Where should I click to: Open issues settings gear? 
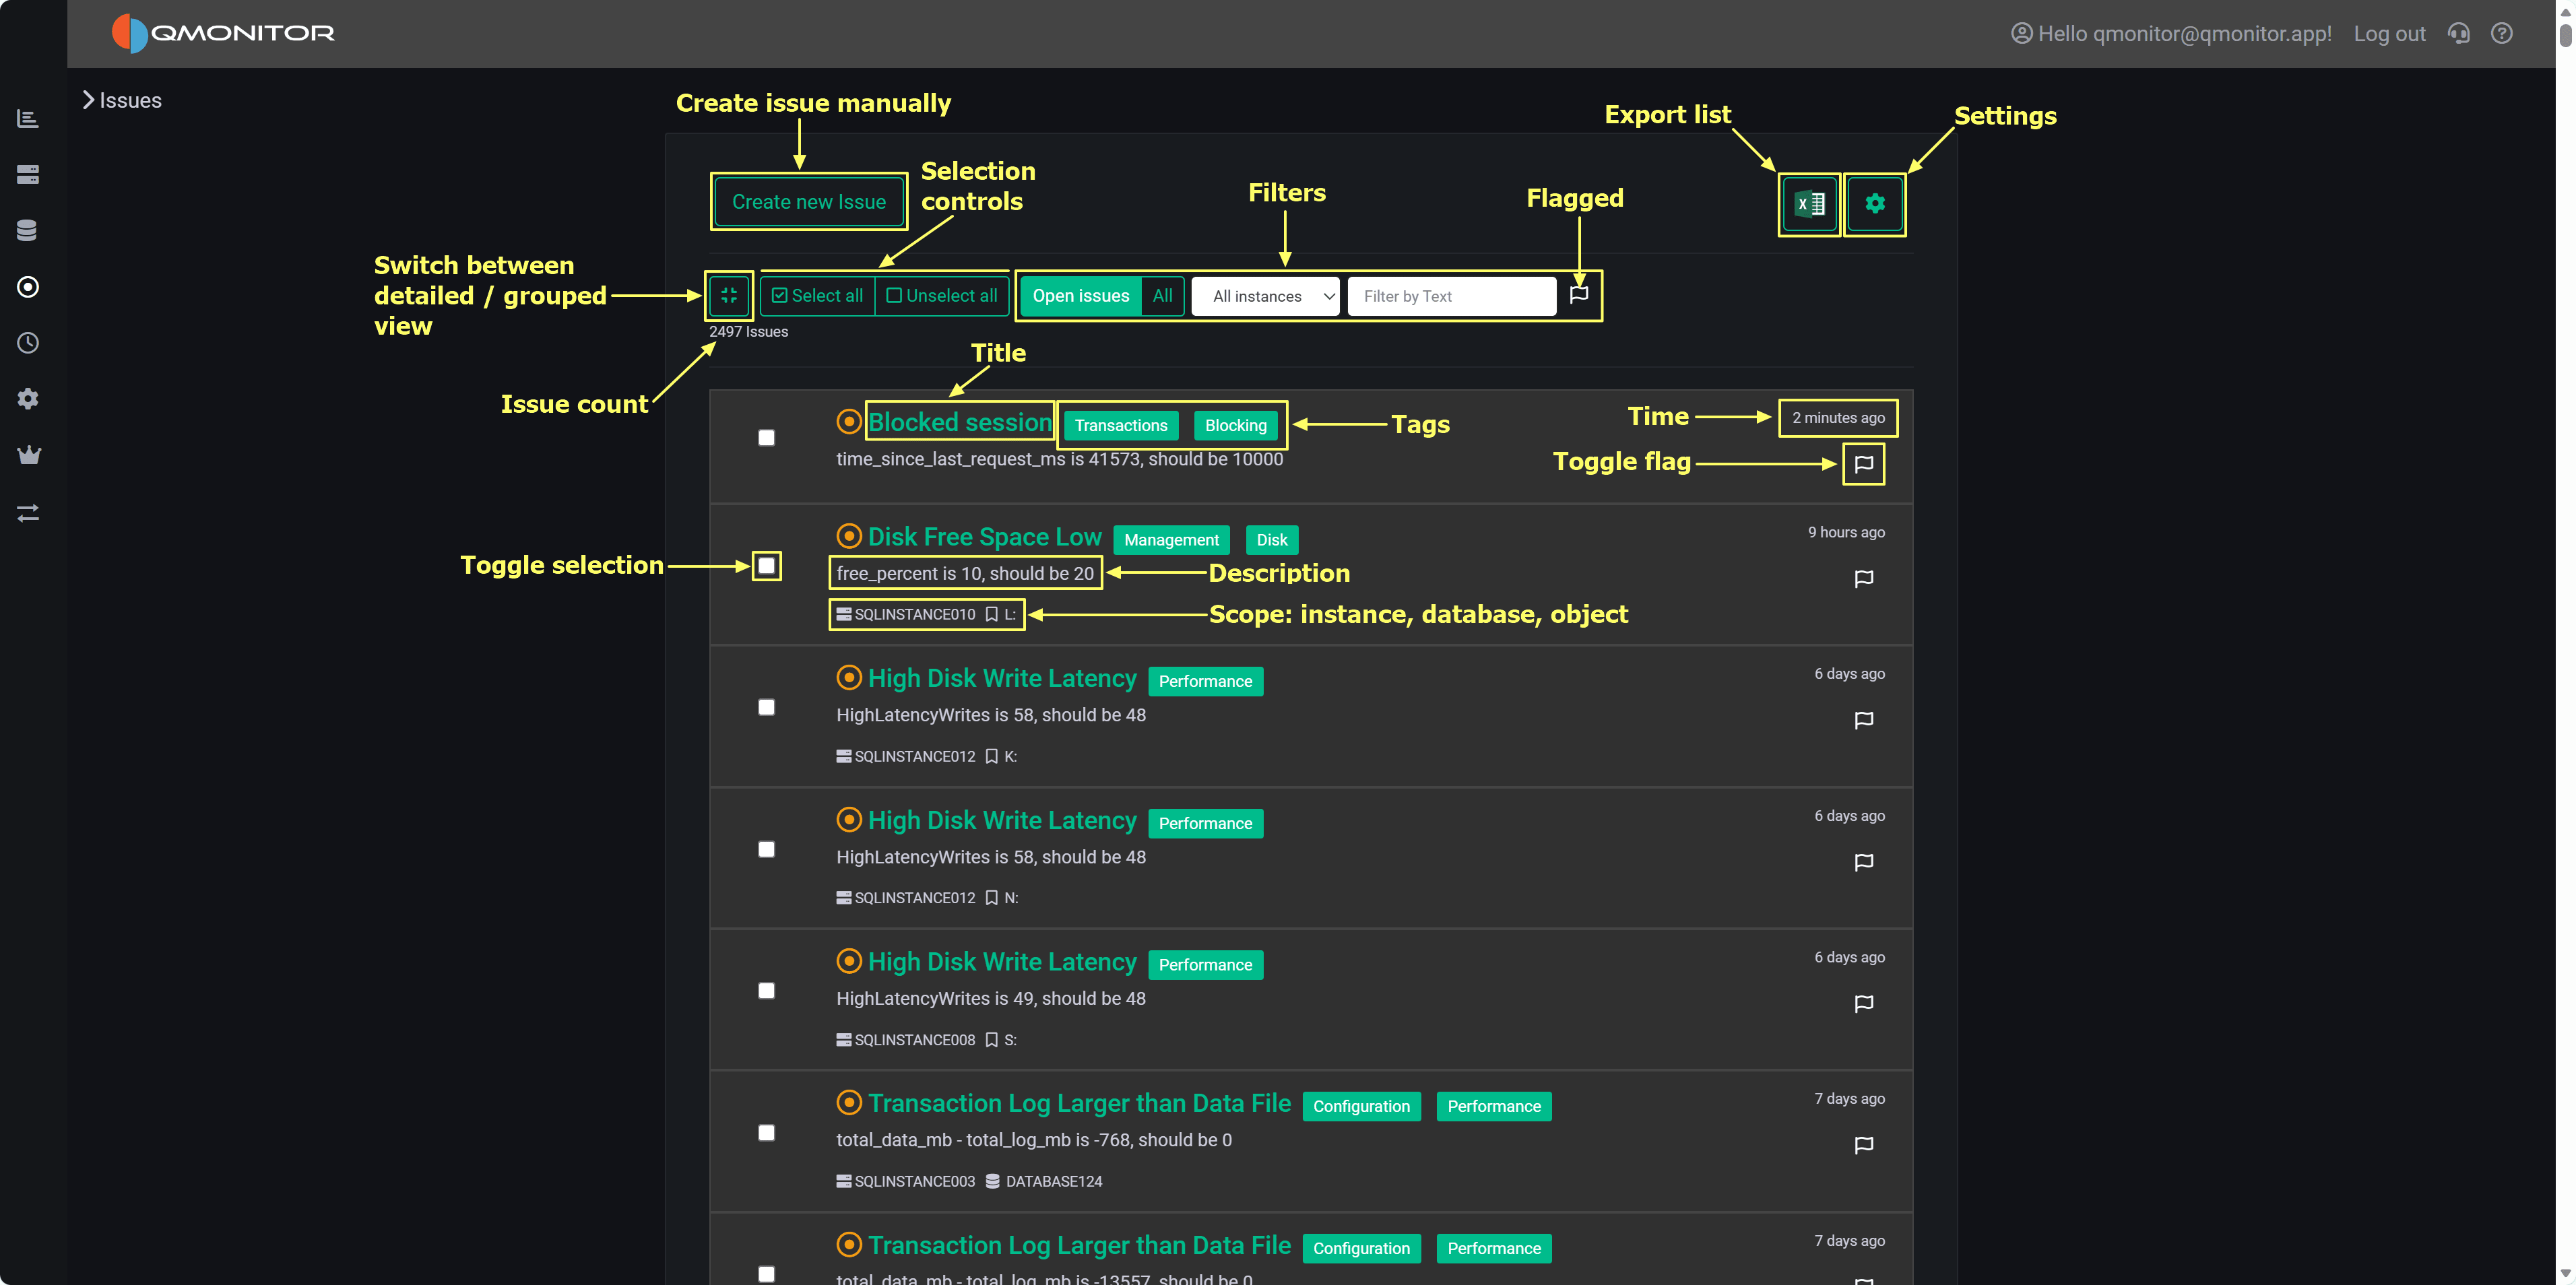click(1874, 204)
